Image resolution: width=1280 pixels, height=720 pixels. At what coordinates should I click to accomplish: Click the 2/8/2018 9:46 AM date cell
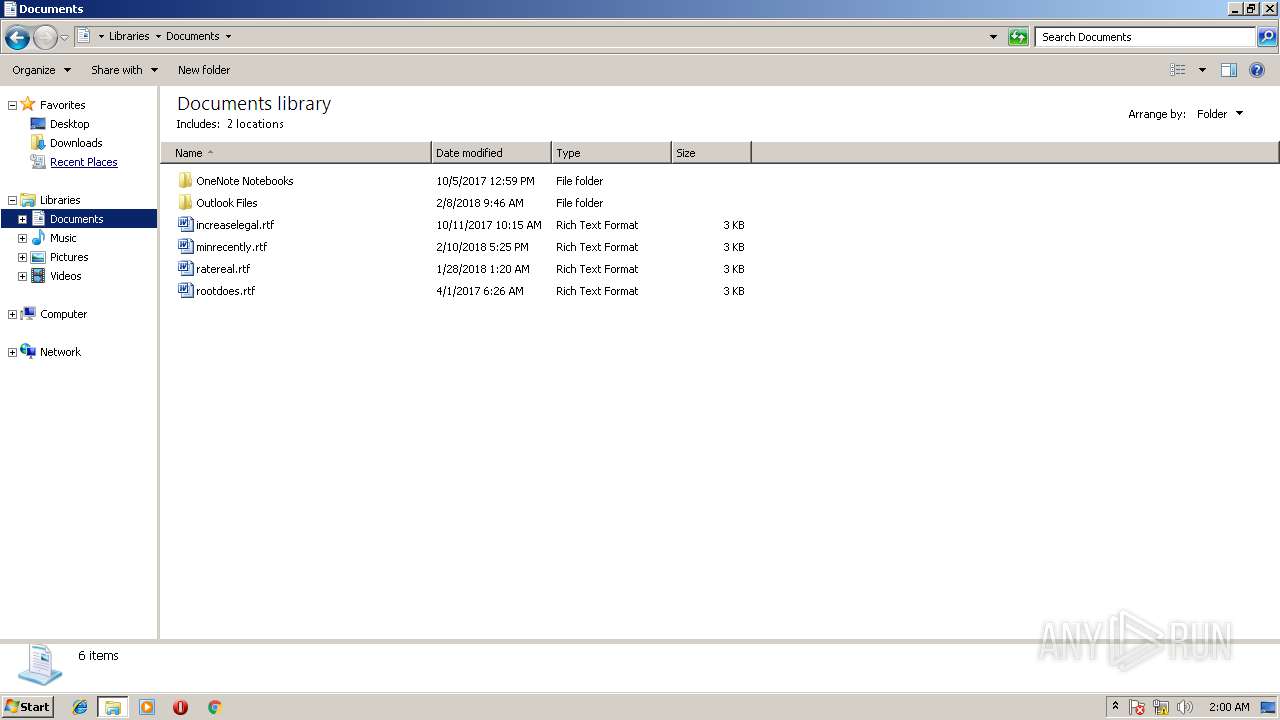coord(480,203)
